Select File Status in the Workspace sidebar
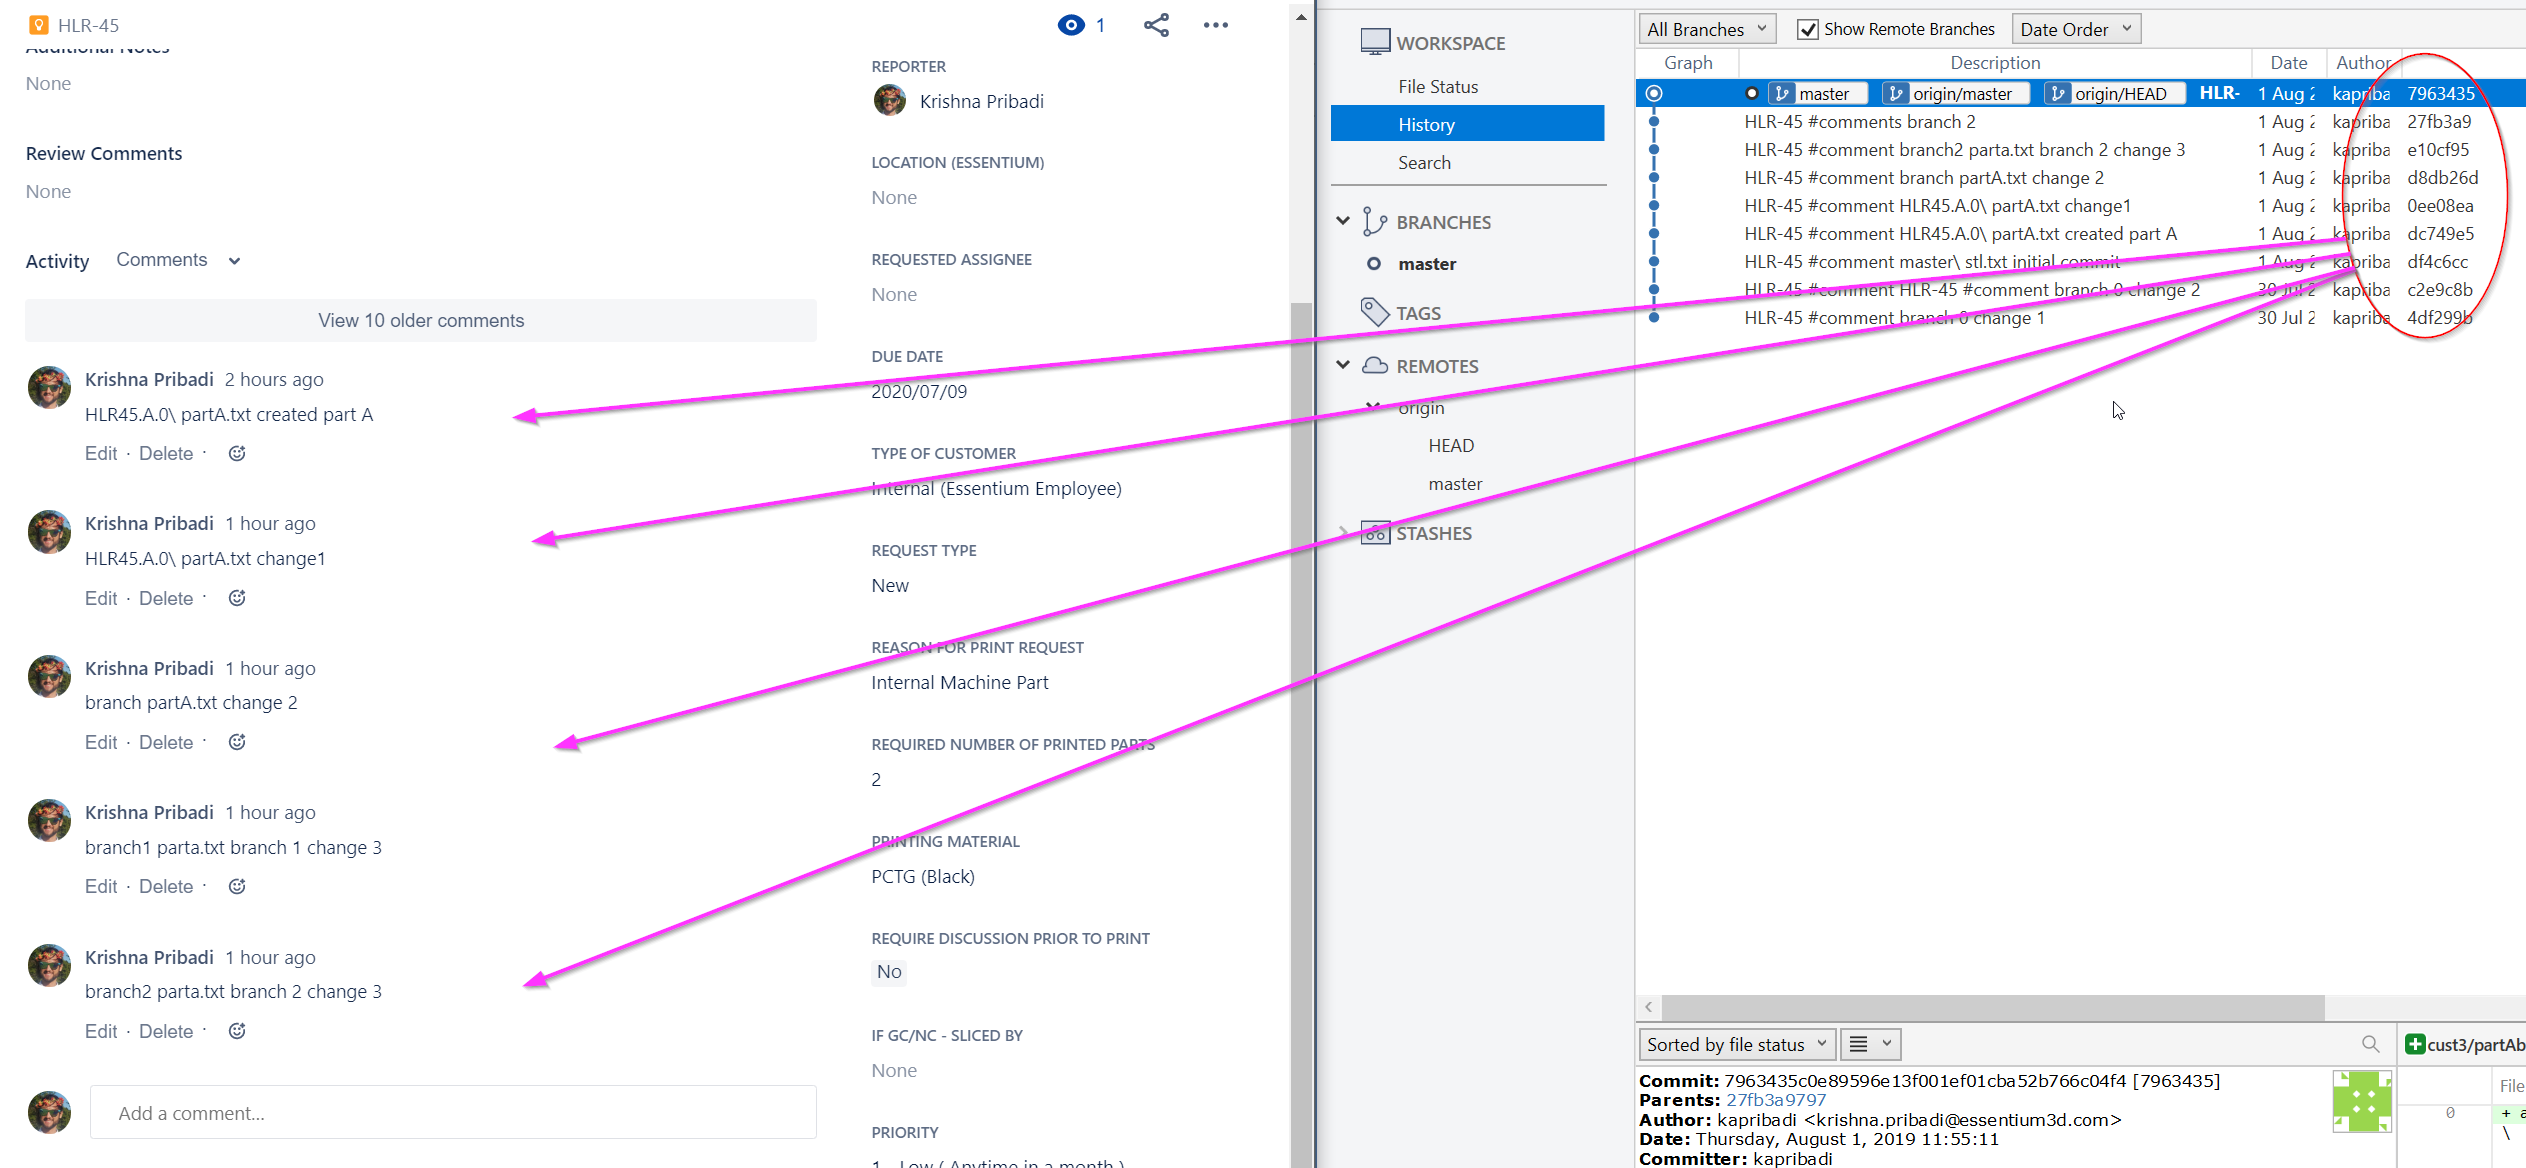This screenshot has height=1168, width=2526. (x=1438, y=87)
